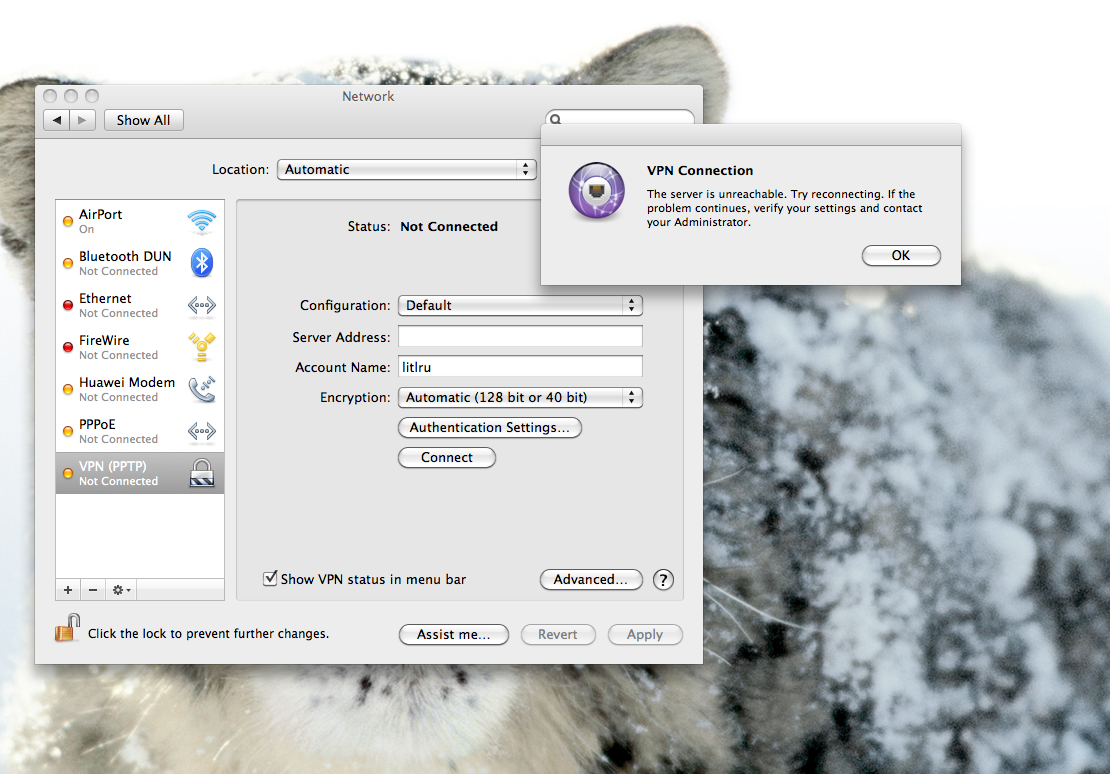Open the help question mark button
This screenshot has height=774, width=1110.
(x=663, y=579)
